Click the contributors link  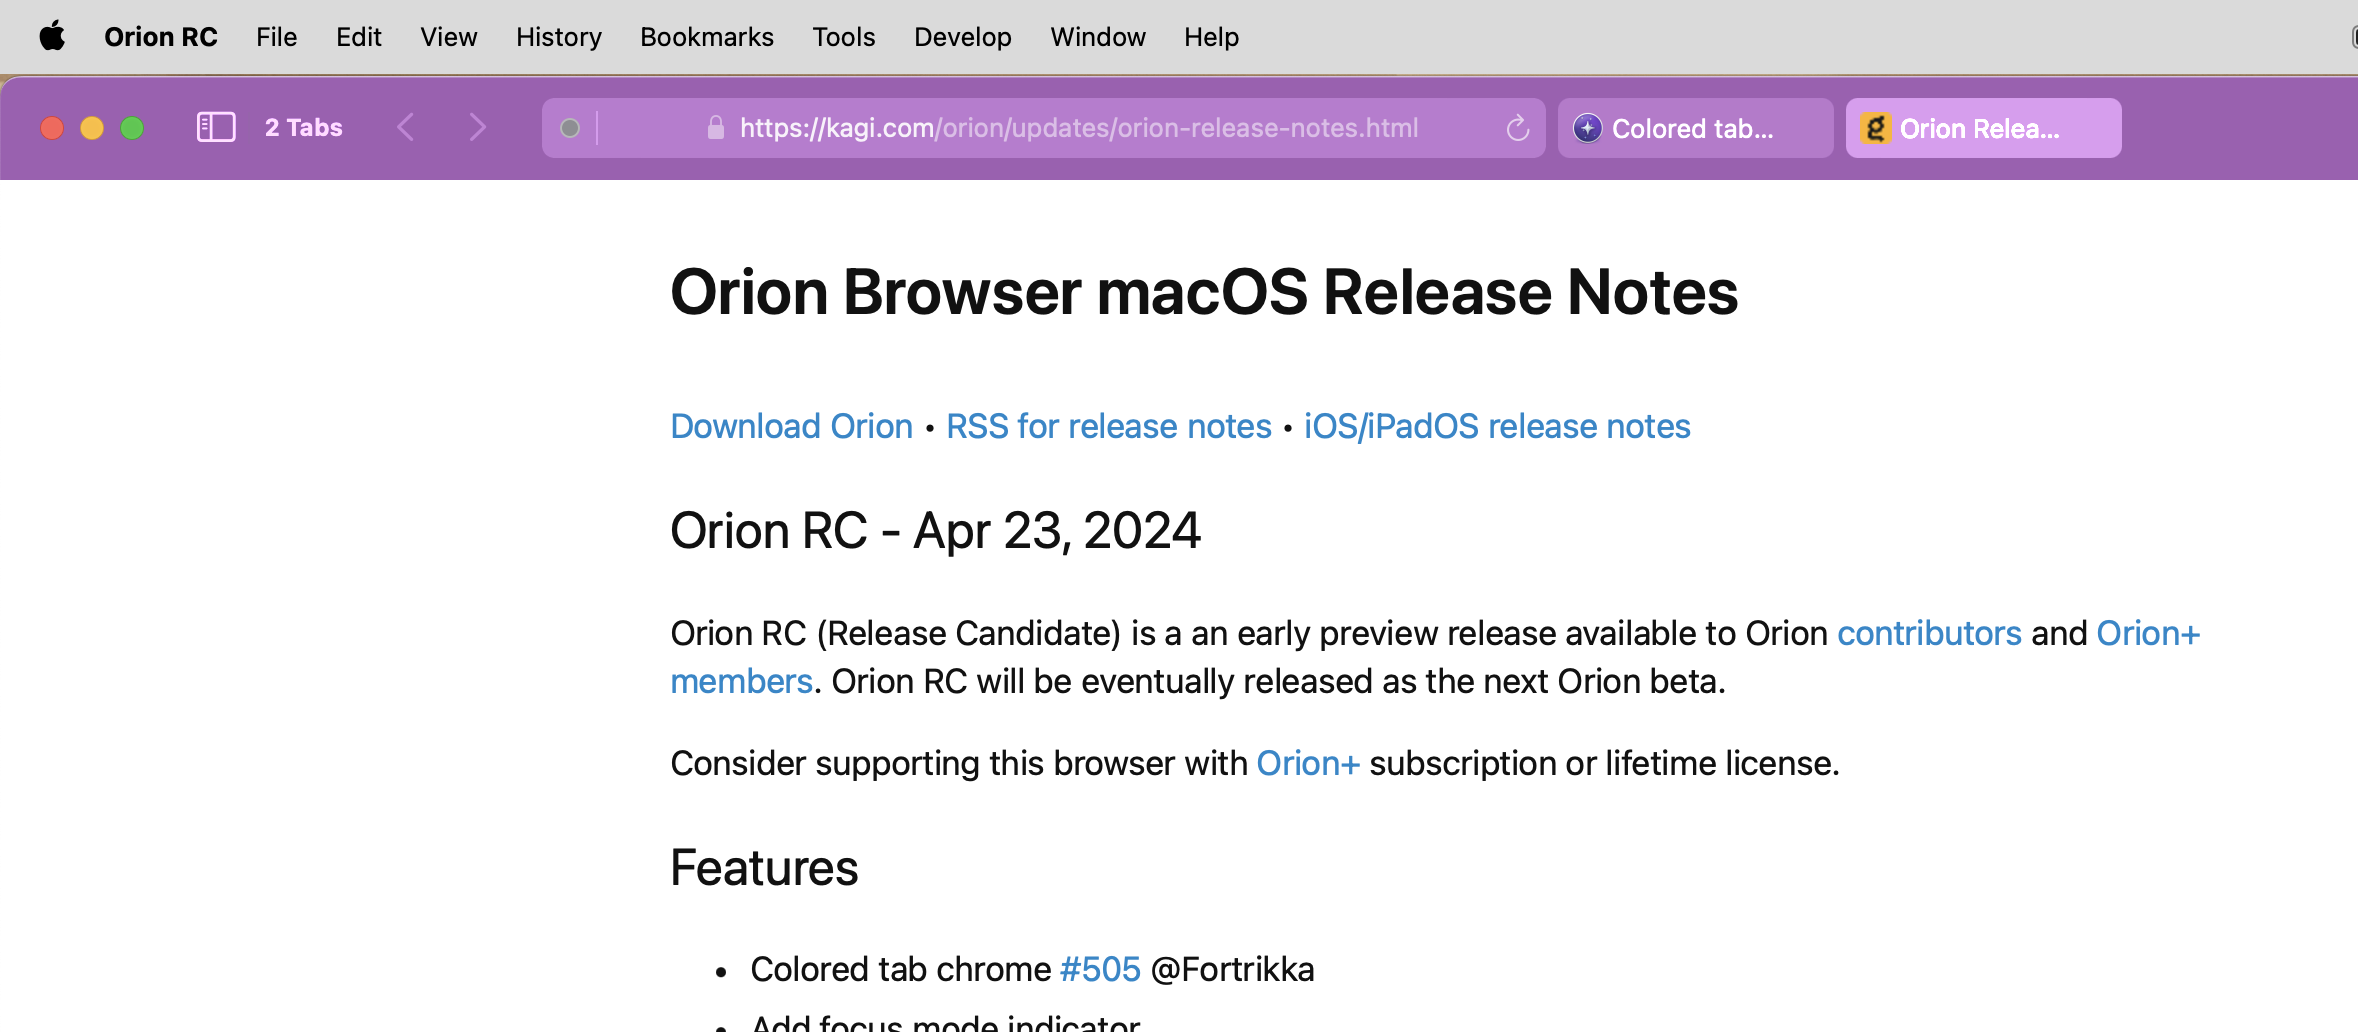[1929, 633]
